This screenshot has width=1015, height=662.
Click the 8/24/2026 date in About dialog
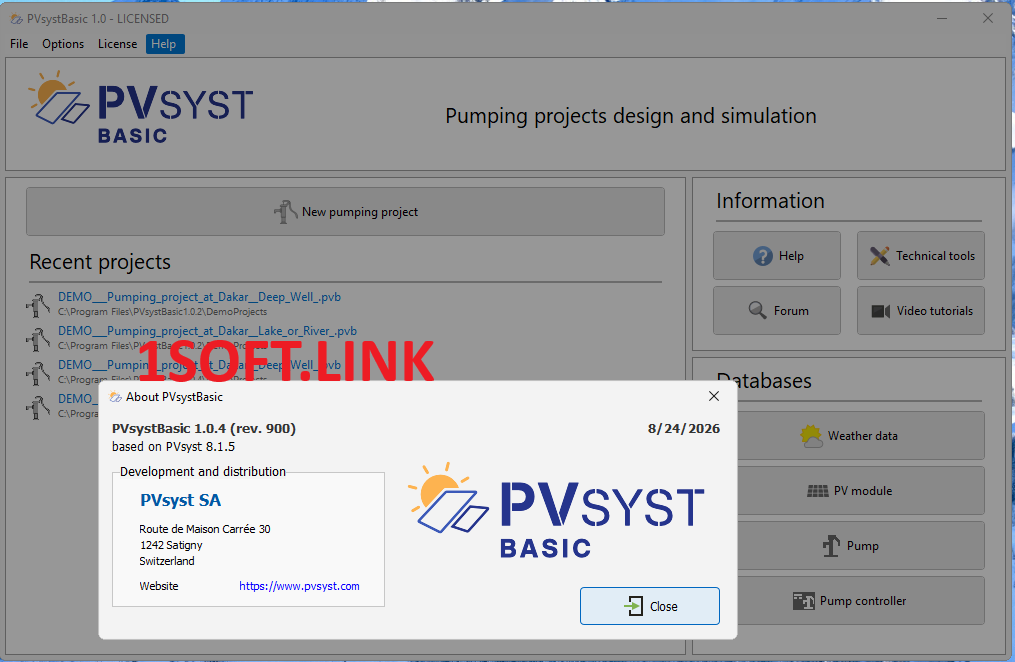[x=684, y=428]
